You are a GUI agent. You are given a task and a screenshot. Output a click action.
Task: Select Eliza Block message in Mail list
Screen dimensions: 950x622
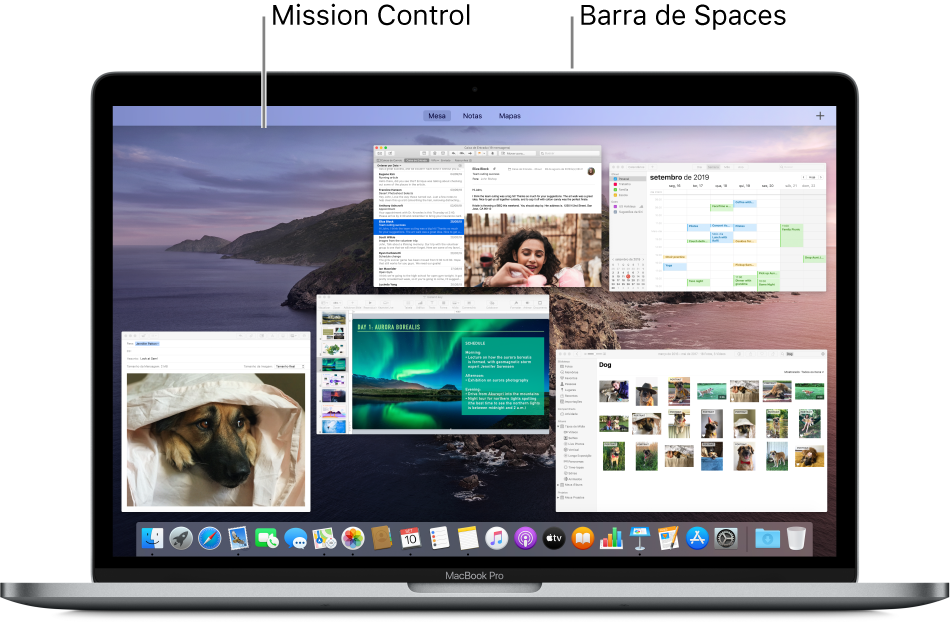(x=419, y=227)
